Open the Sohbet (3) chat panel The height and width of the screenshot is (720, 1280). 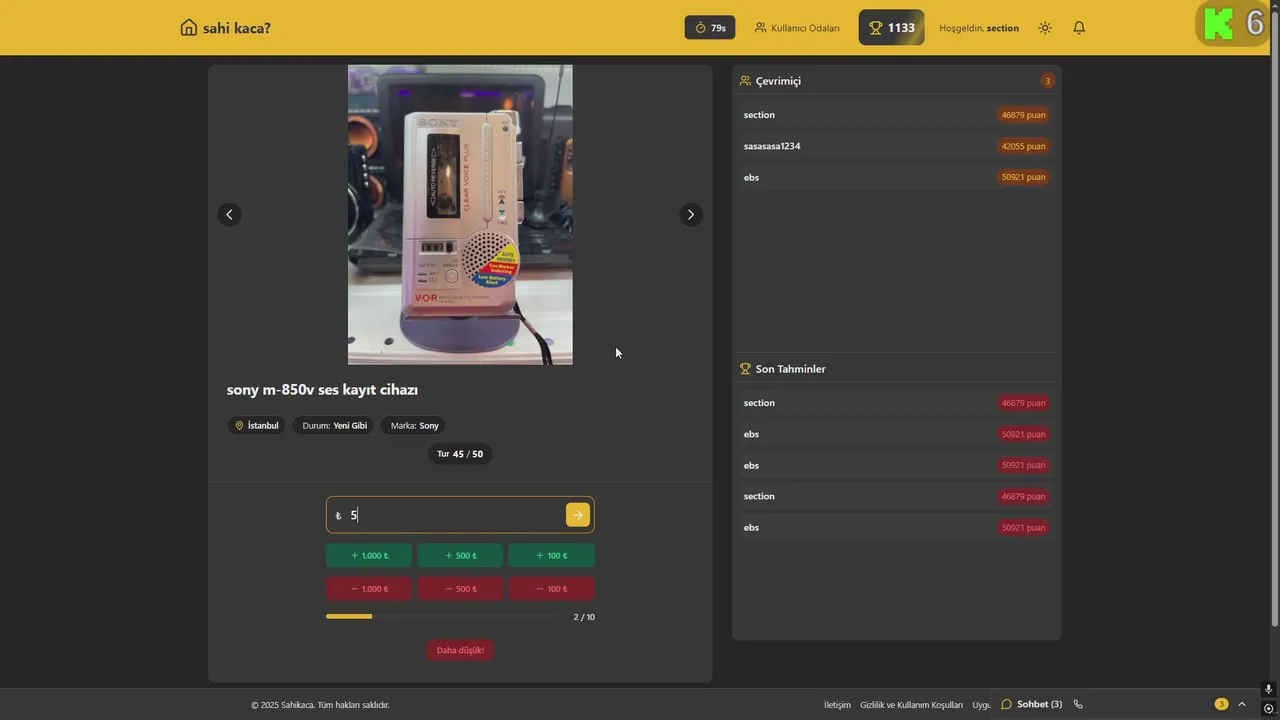point(1032,704)
